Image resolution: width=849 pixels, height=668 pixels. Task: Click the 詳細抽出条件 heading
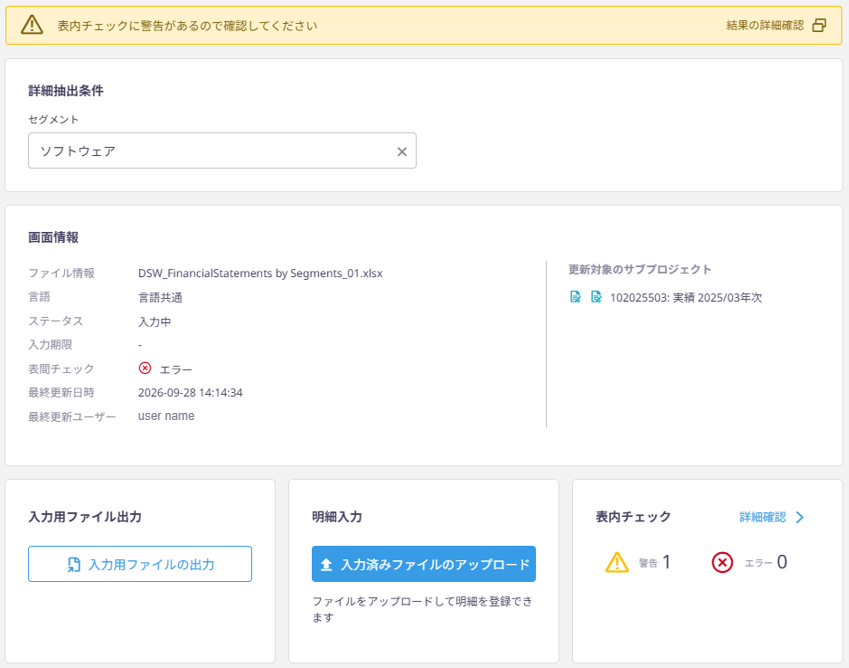(x=66, y=90)
